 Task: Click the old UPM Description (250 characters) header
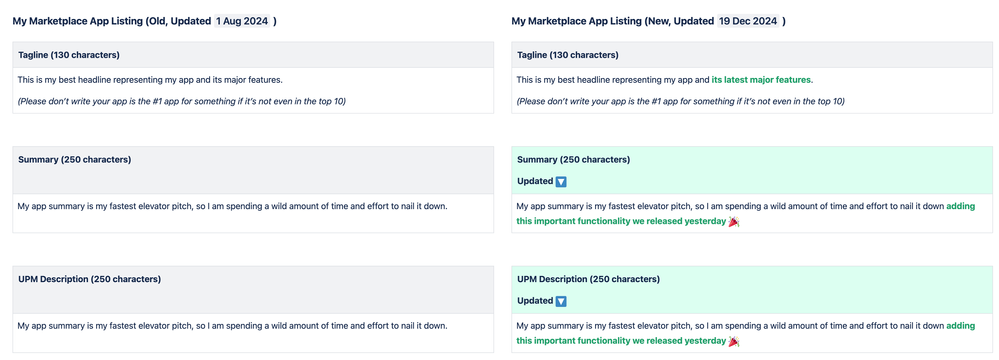[253, 290]
